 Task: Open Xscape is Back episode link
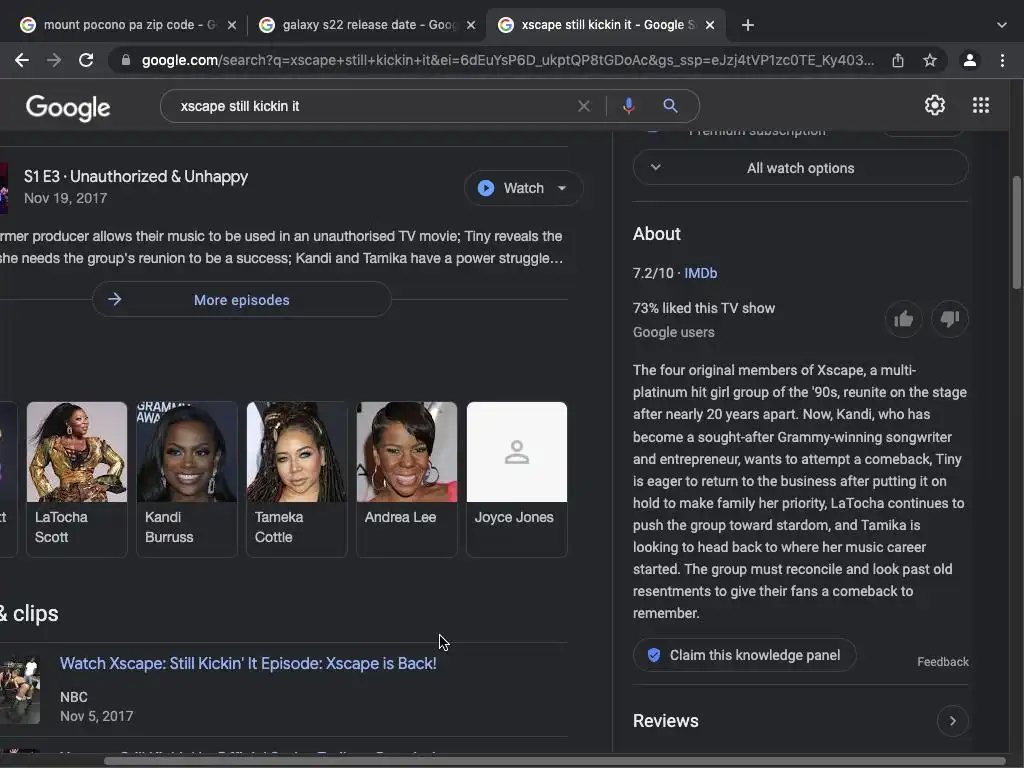[248, 664]
